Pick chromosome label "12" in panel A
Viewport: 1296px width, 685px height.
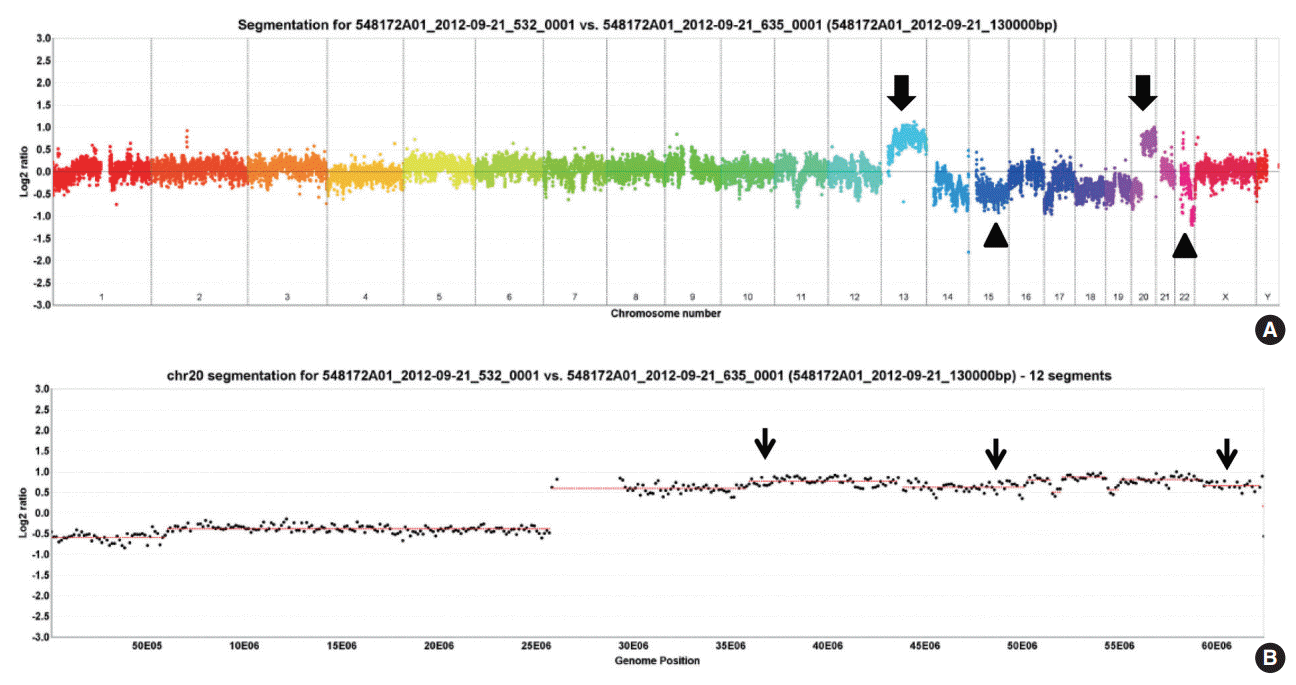tap(854, 298)
